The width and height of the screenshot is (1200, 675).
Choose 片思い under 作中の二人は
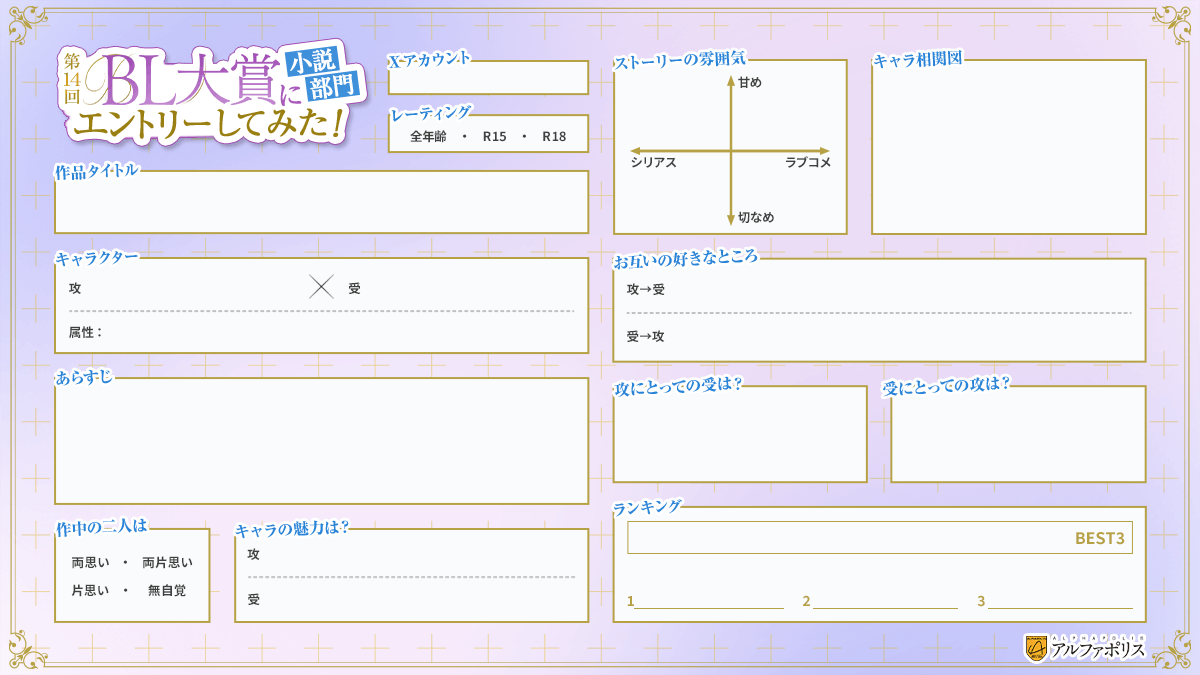point(91,591)
